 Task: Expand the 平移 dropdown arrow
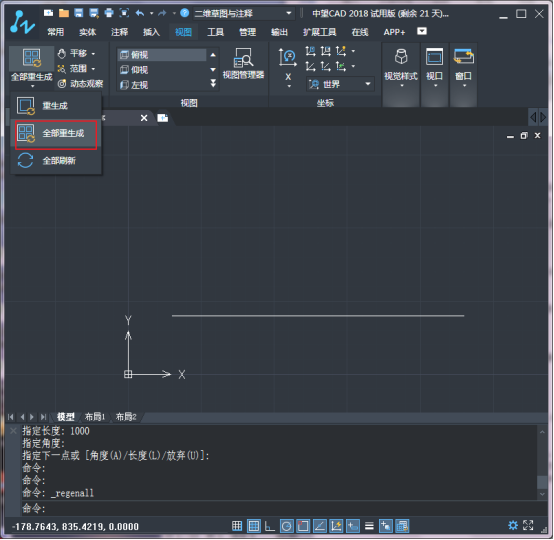[x=93, y=54]
